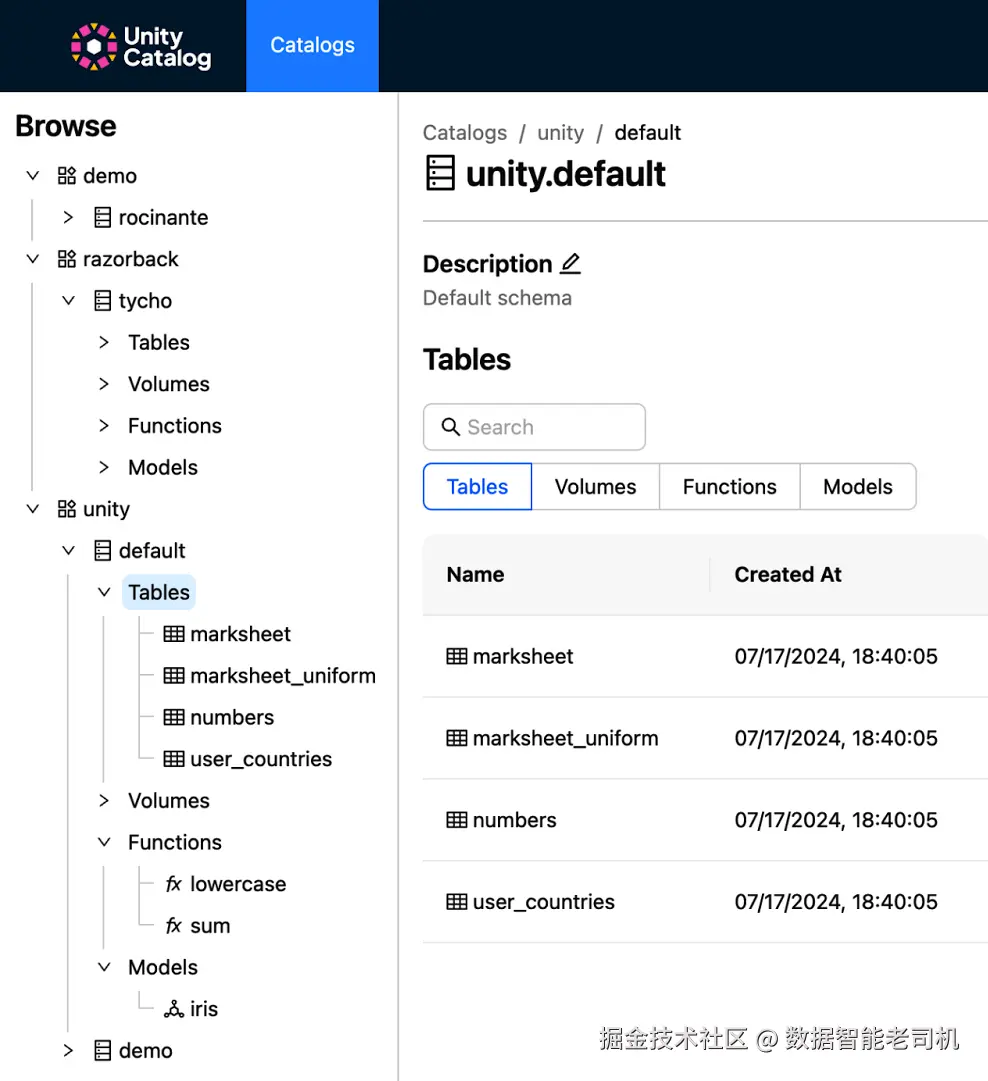
Task: Collapse the Models node under default
Action: pyautogui.click(x=104, y=967)
